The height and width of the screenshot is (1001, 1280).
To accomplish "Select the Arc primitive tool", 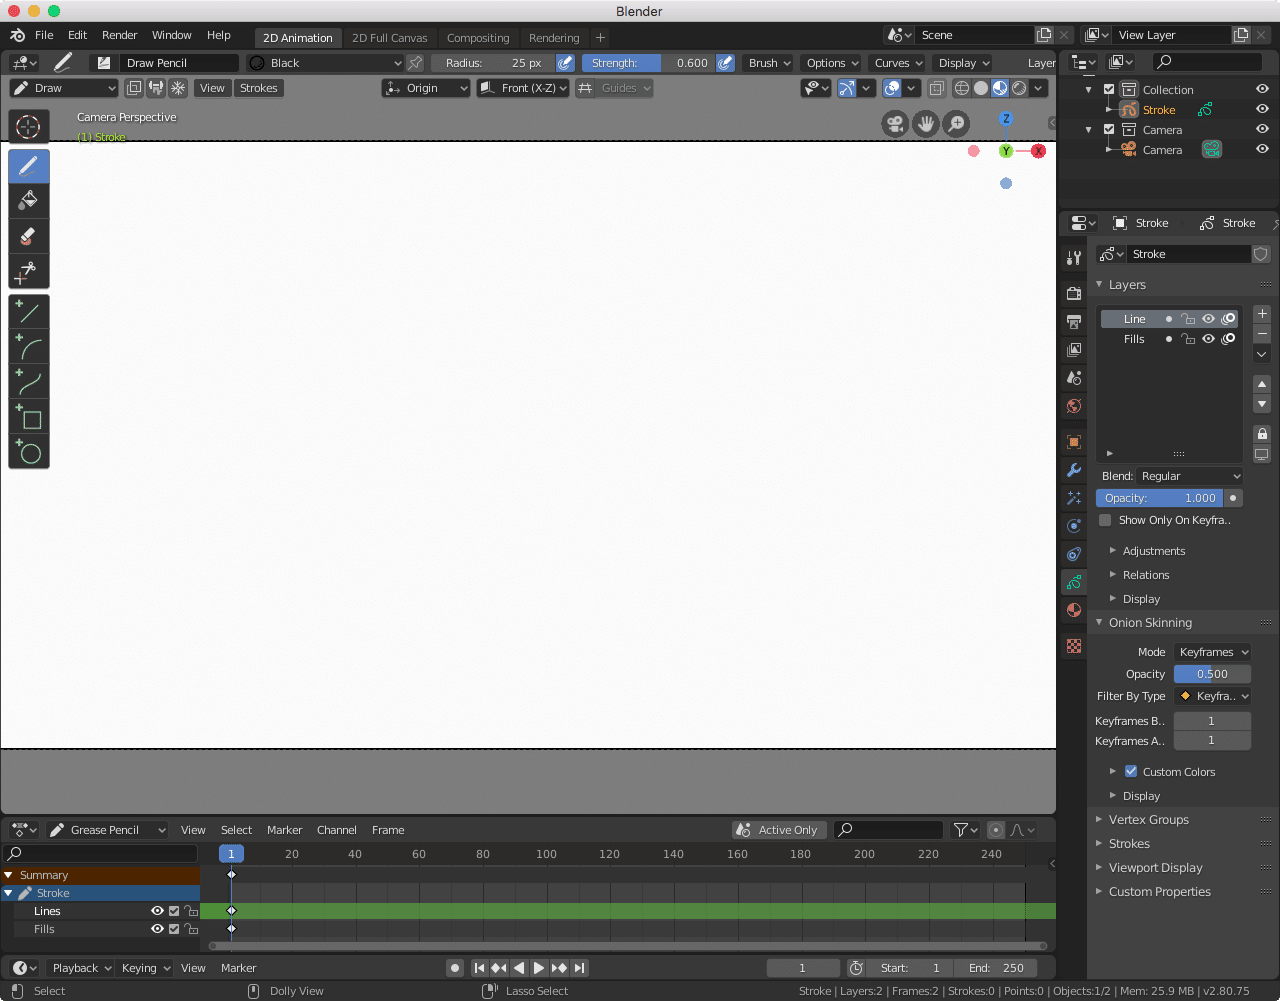I will point(28,348).
